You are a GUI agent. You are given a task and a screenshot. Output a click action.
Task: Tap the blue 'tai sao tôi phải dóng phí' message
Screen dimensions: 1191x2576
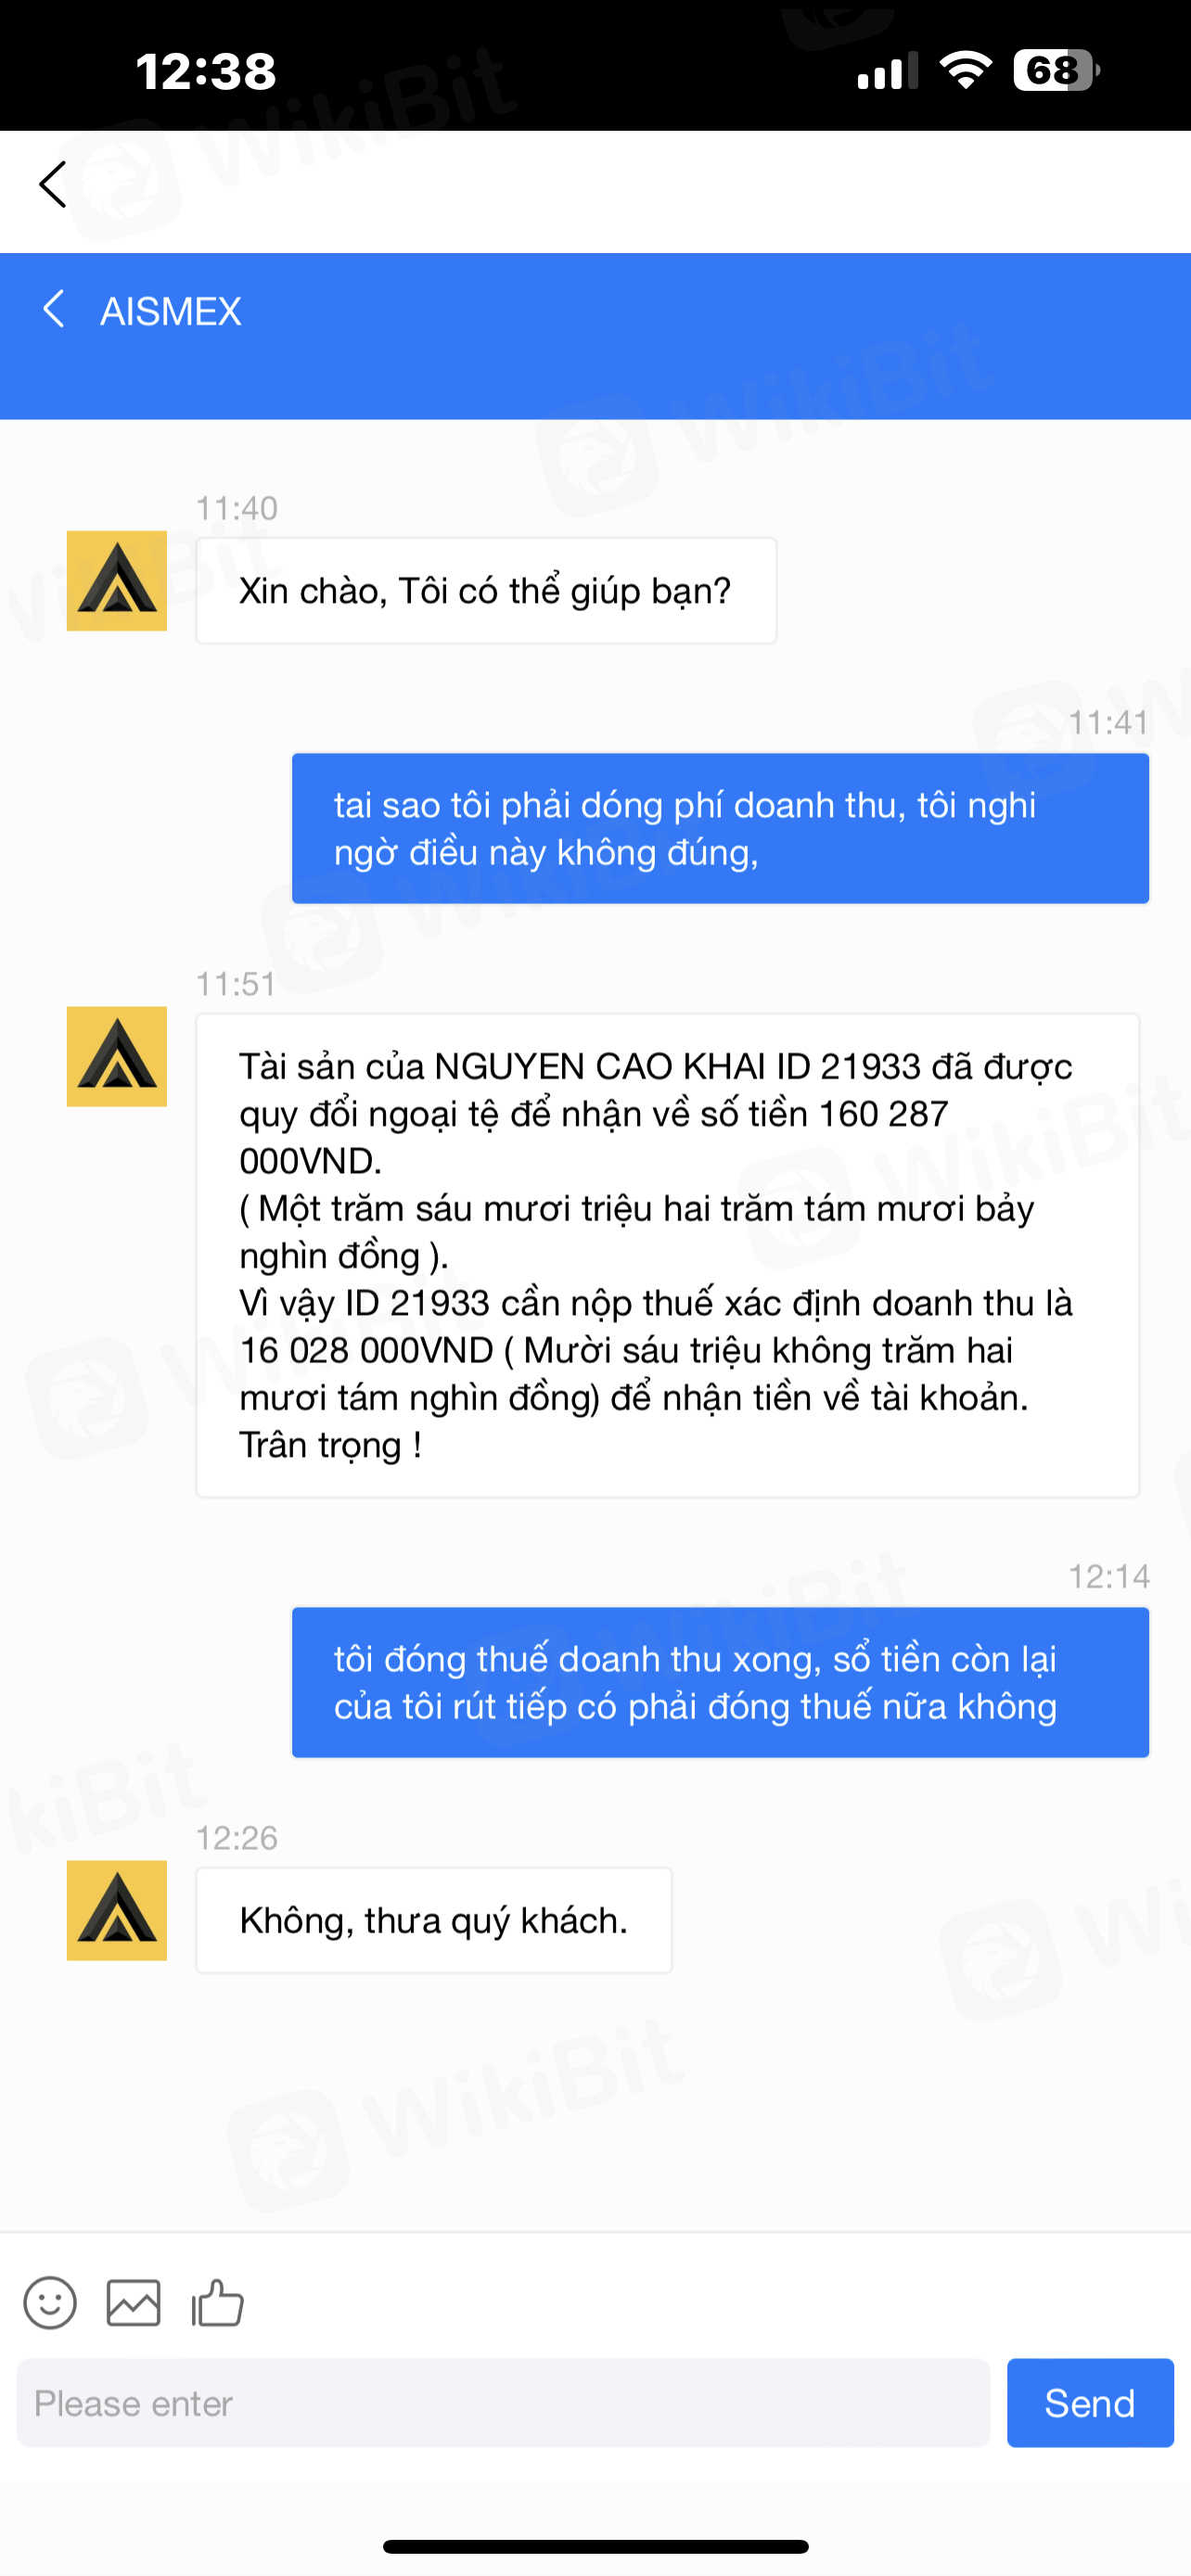(720, 829)
